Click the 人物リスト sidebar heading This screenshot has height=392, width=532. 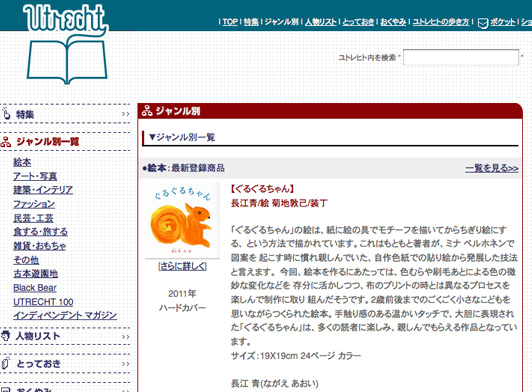tap(38, 336)
